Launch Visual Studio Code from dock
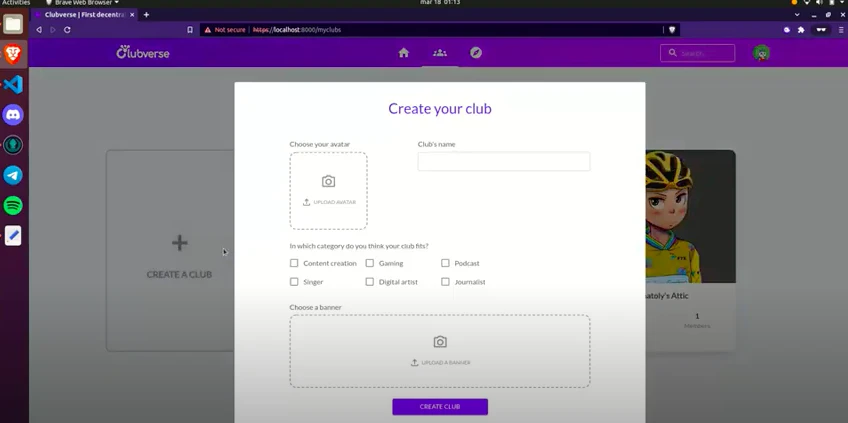The image size is (848, 423). pyautogui.click(x=12, y=84)
